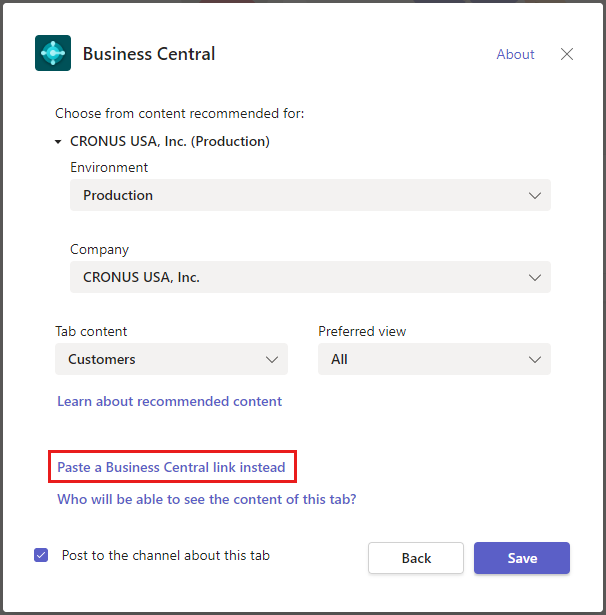Click the 'Post to the channel about this tab' label
The image size is (606, 615).
point(166,555)
